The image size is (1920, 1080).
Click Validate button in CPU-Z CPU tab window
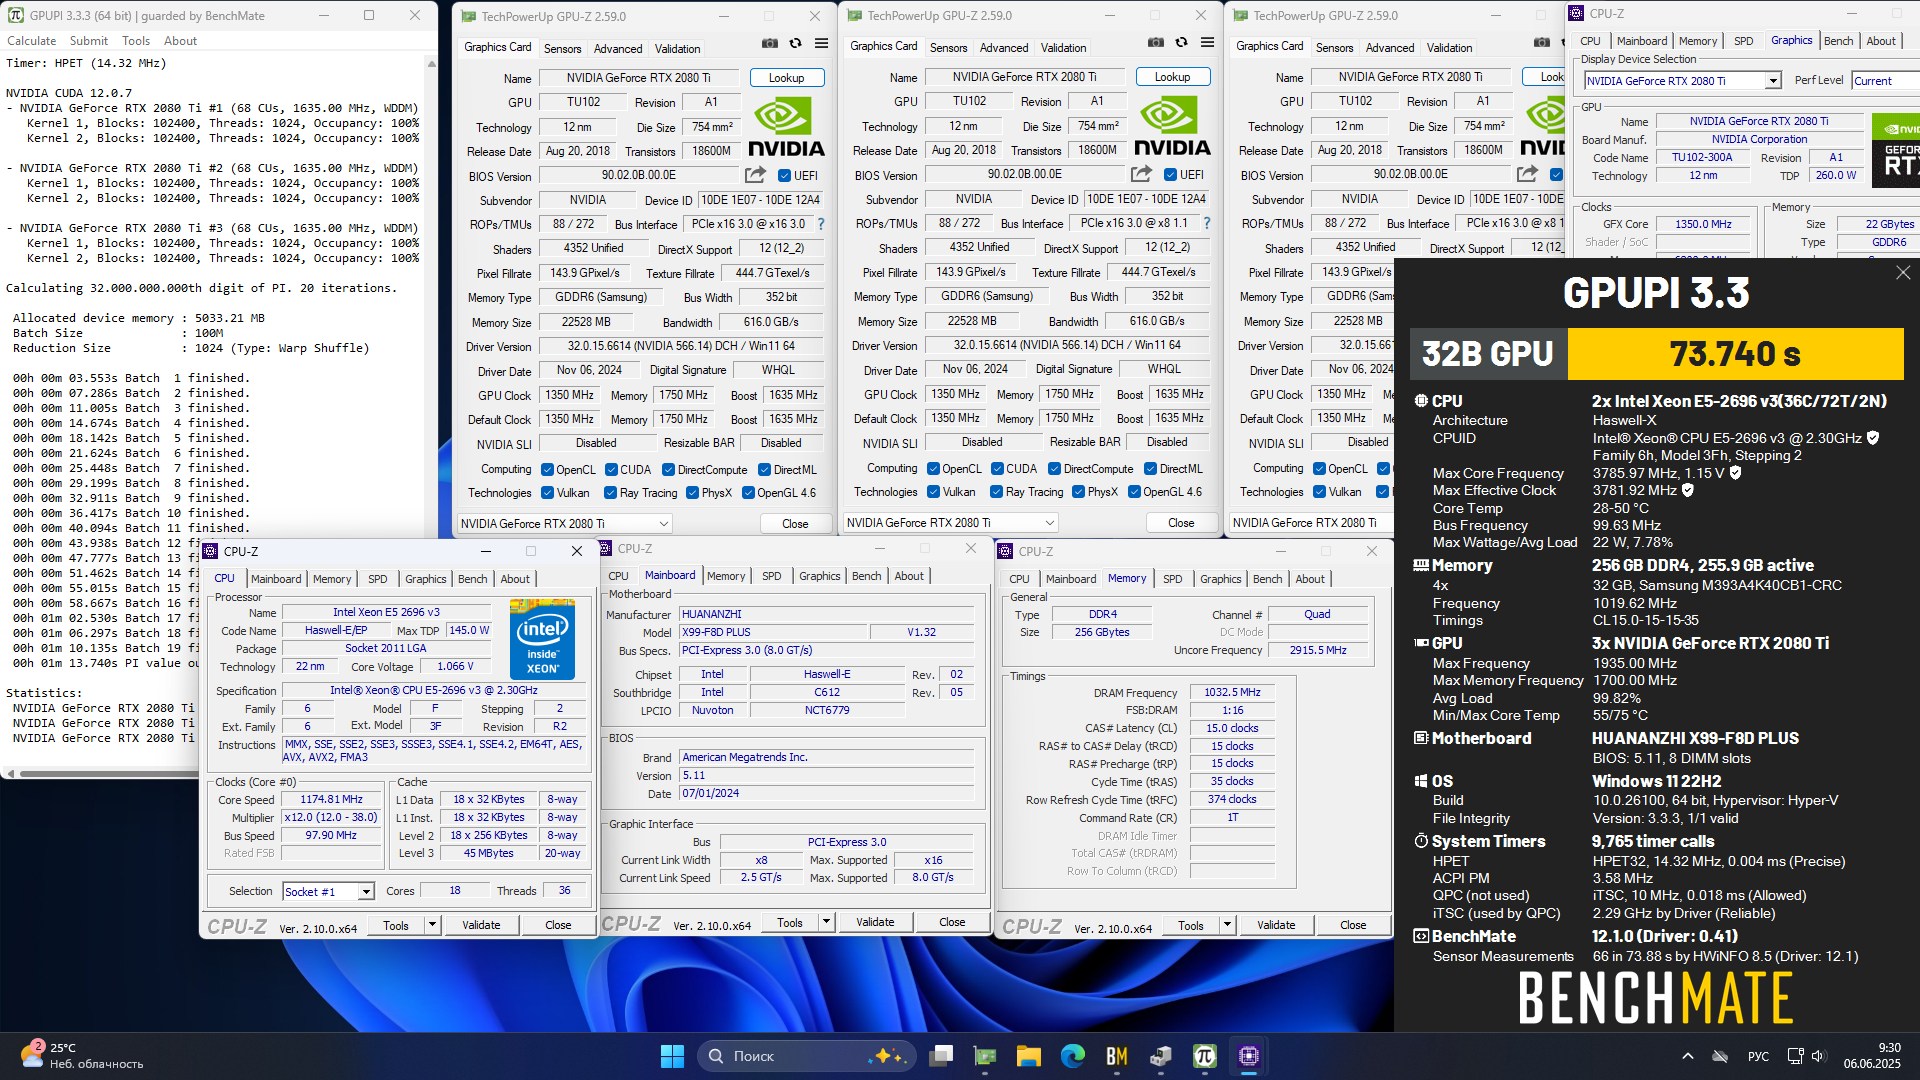(x=481, y=925)
